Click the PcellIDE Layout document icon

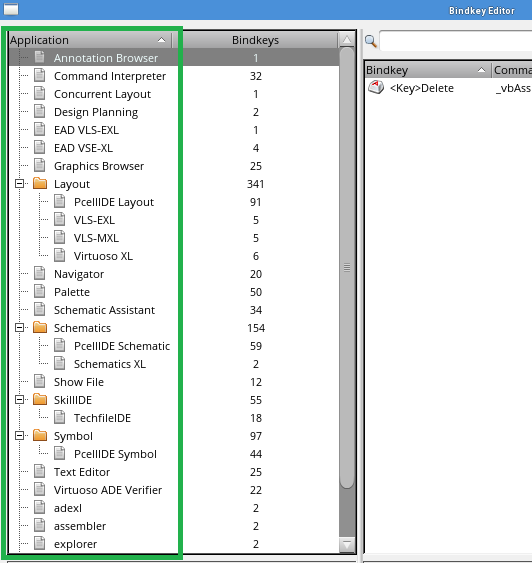(60, 201)
